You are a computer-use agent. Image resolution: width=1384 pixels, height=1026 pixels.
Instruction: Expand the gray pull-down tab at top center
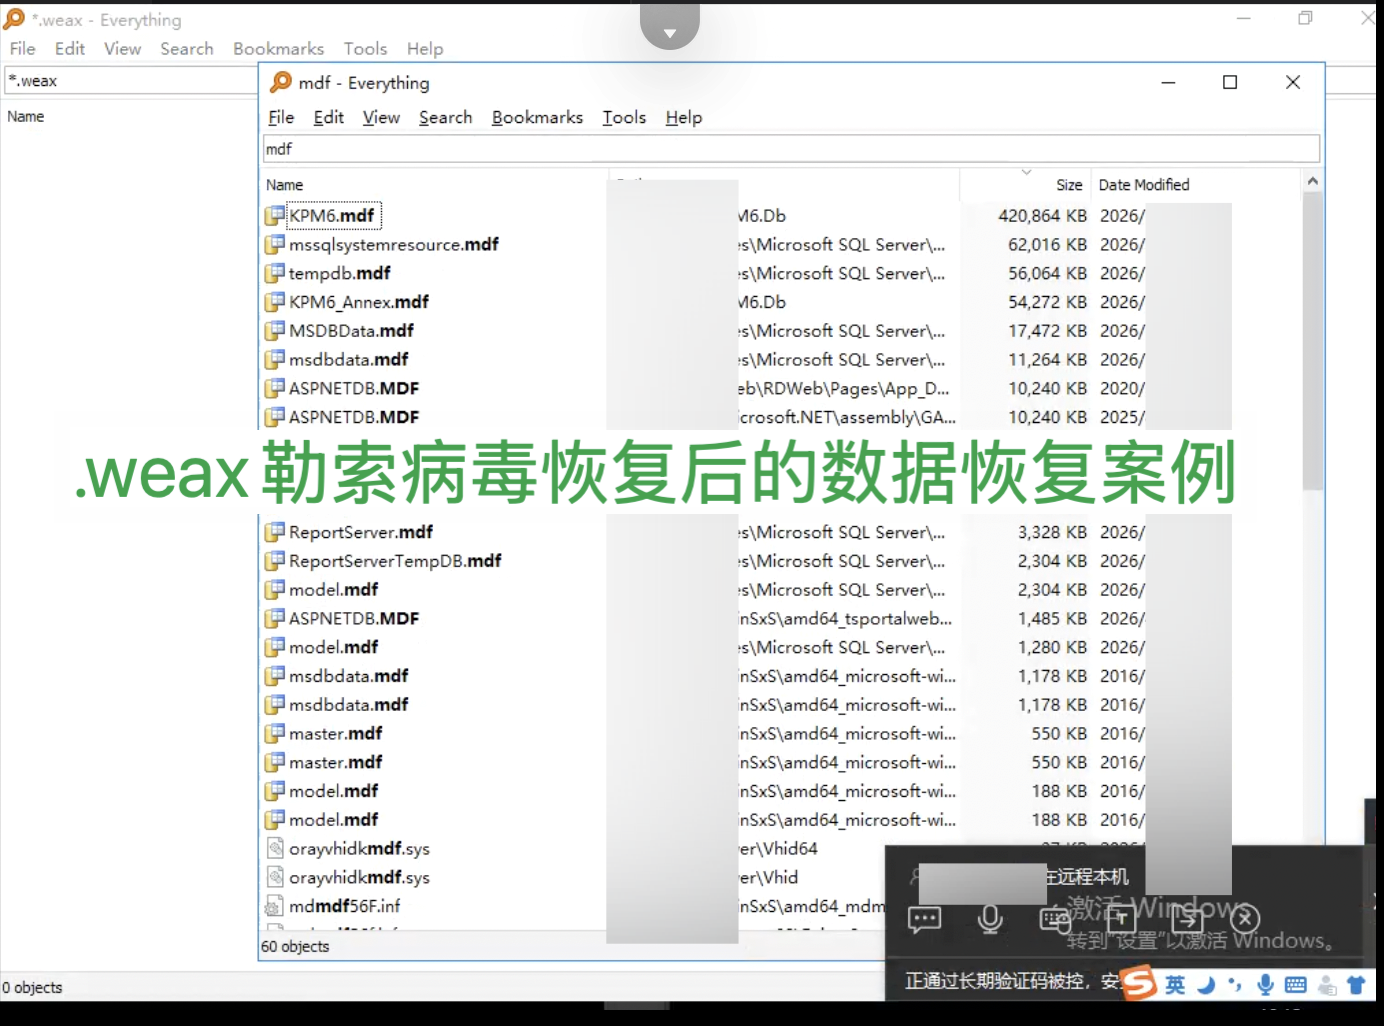[669, 26]
